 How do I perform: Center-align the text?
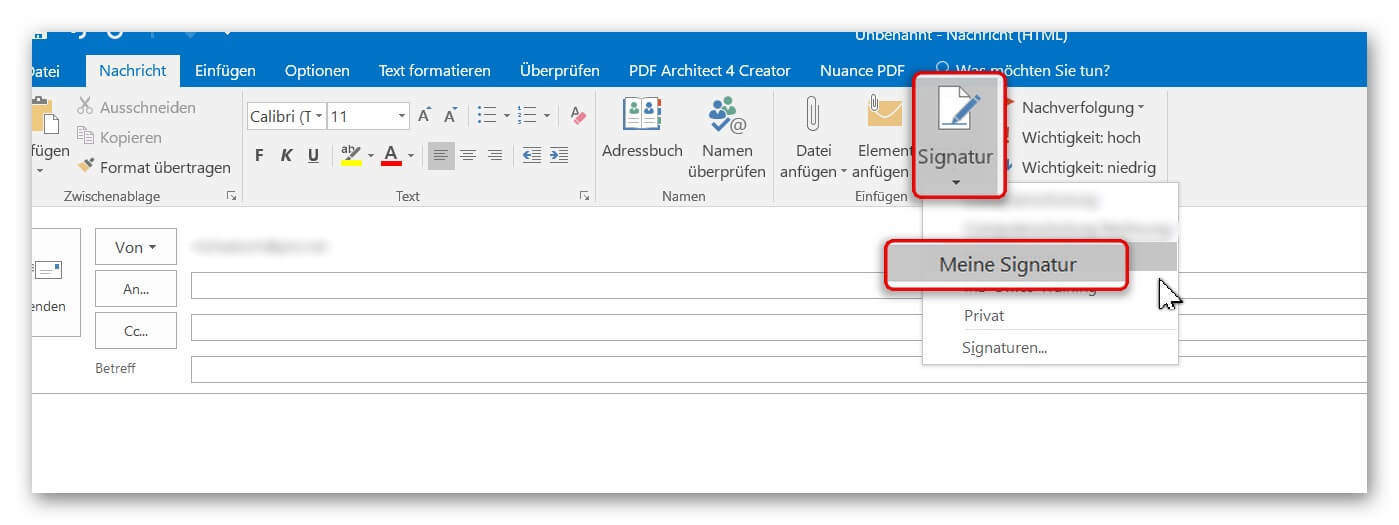467,155
